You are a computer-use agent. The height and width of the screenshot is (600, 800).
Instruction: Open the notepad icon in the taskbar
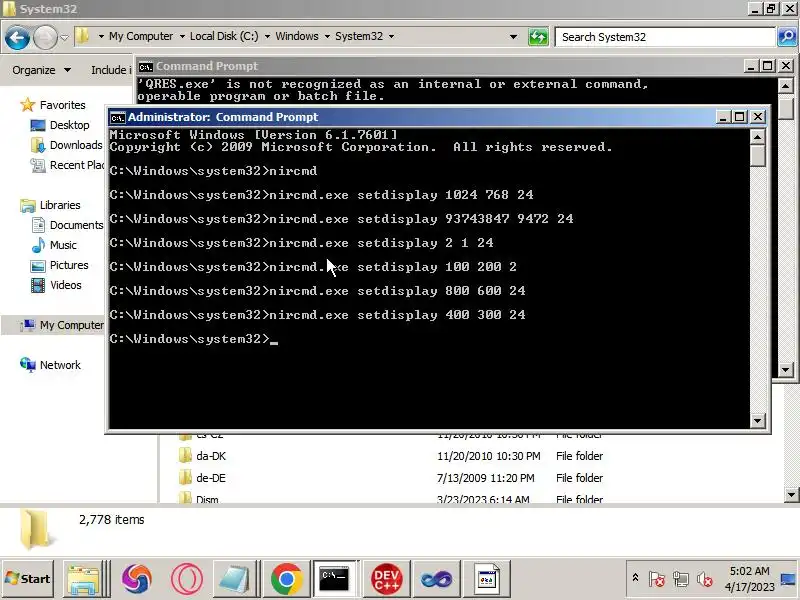pos(234,580)
